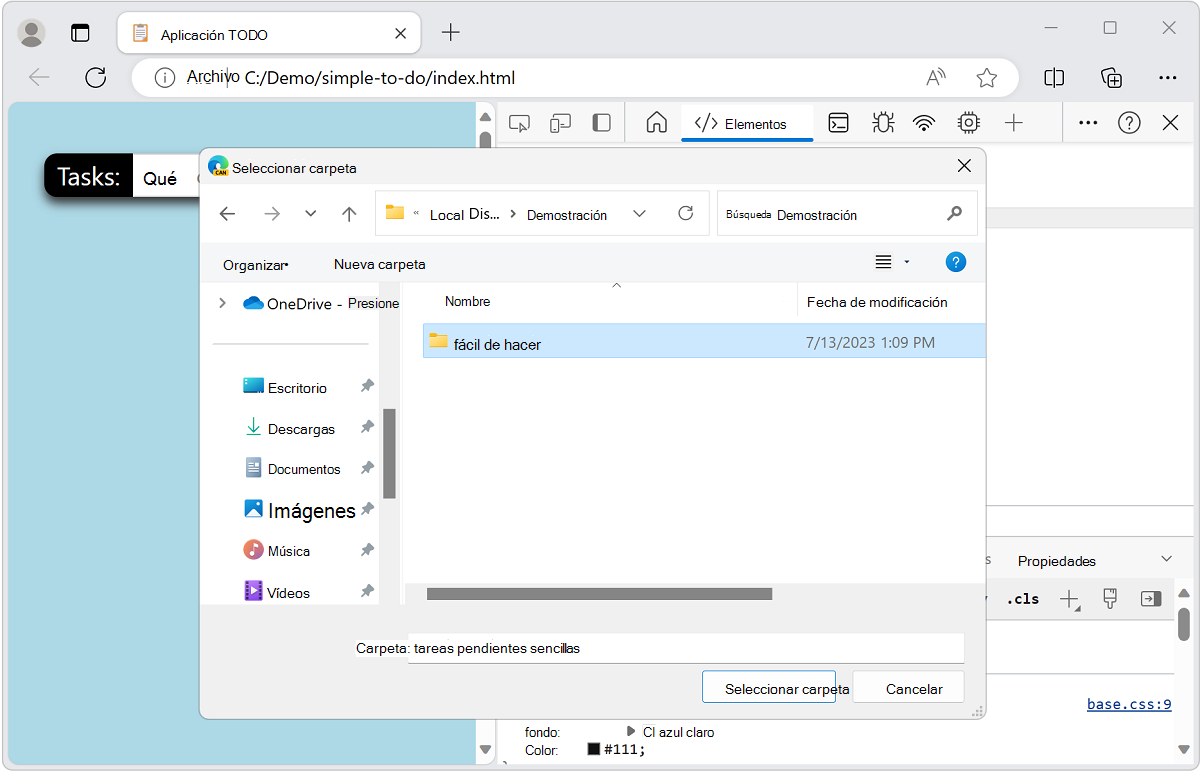Add more tools to DevTools bar
Viewport: 1200px width, 772px height.
pos(1014,123)
